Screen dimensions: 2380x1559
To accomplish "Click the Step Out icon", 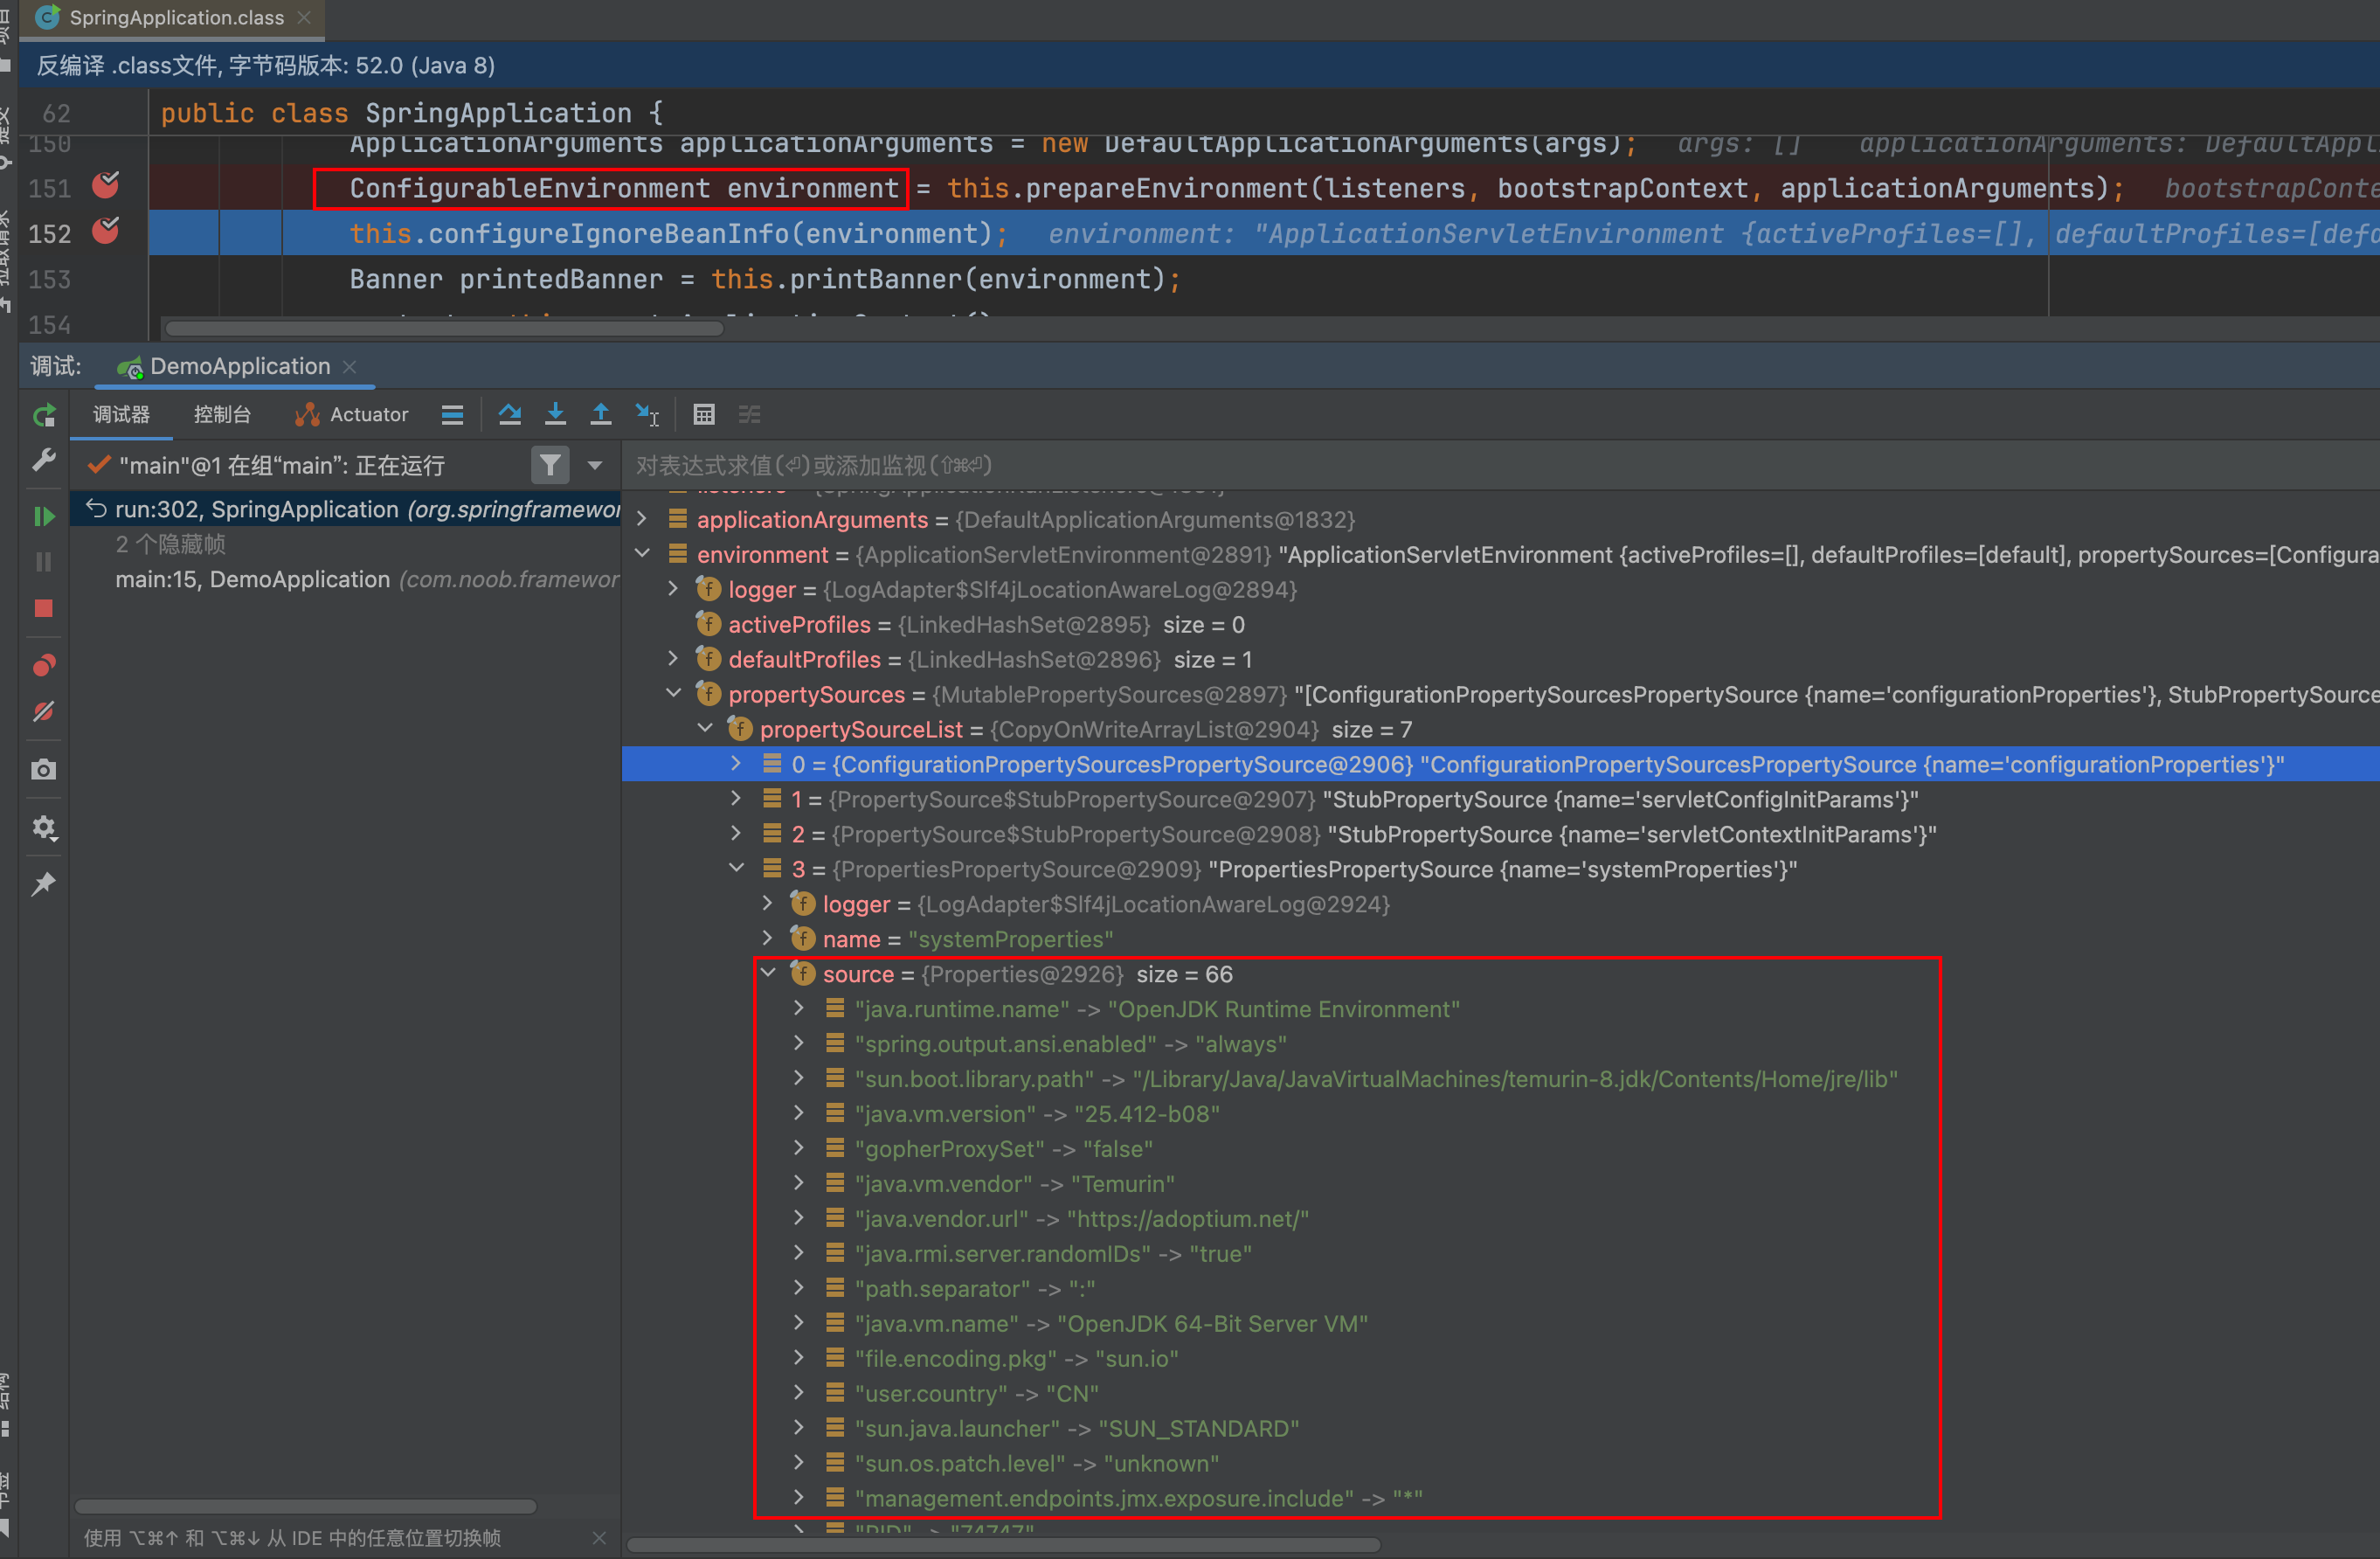I will pyautogui.click(x=601, y=415).
